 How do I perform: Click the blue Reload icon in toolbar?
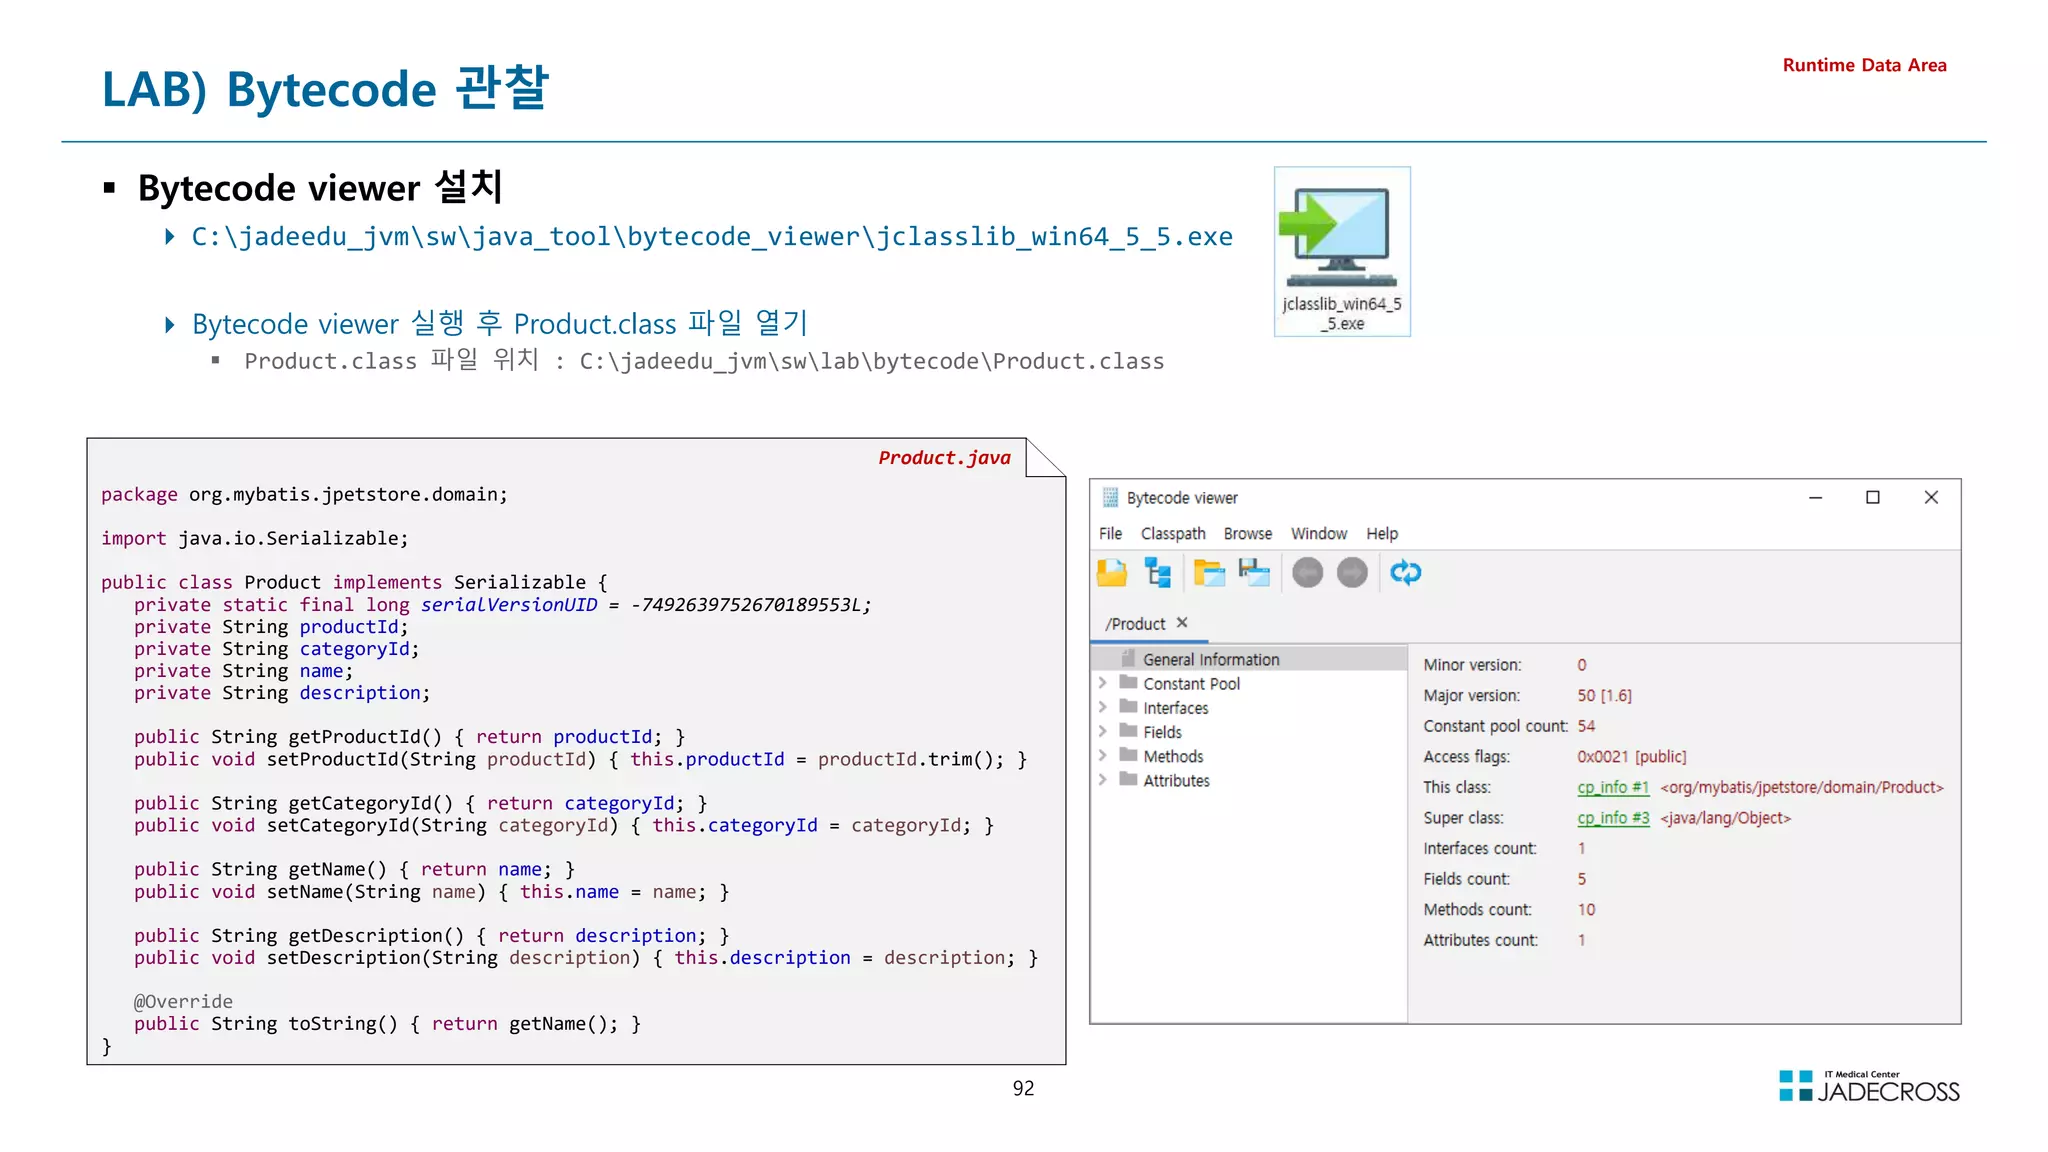[1405, 573]
